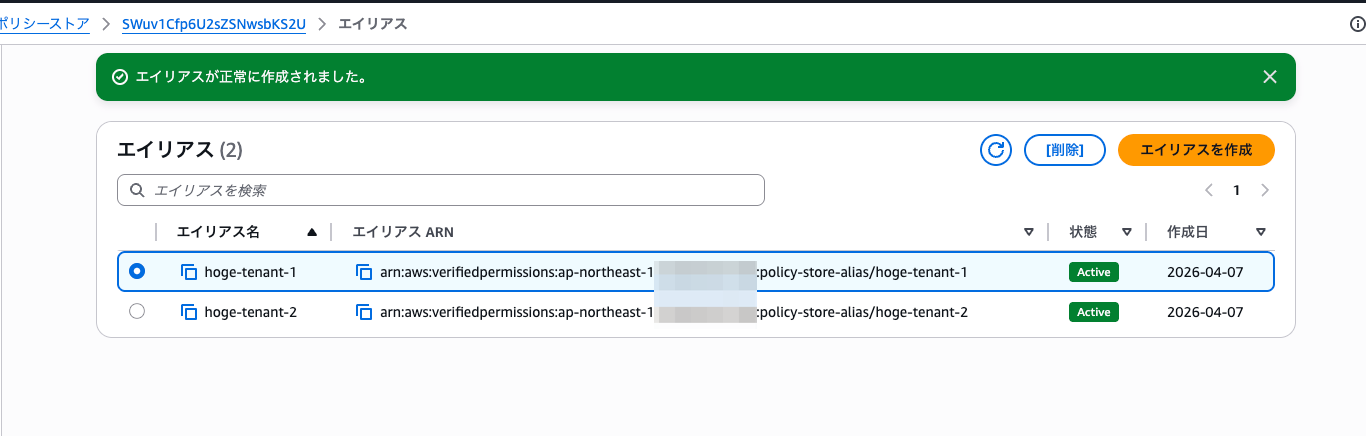Copy the ARN for hoge-tenant-1
1366x436 pixels.
pyautogui.click(x=365, y=272)
